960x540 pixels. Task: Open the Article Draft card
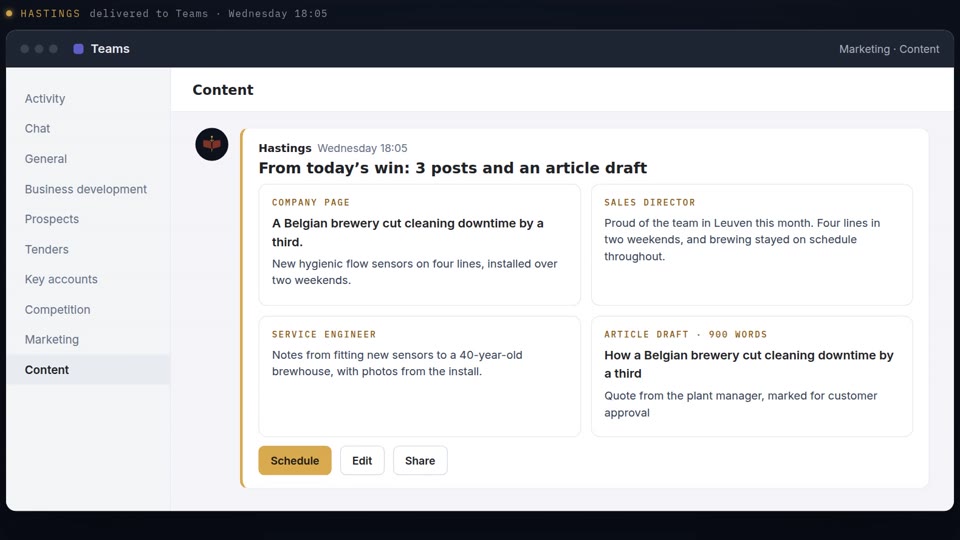[x=752, y=377]
